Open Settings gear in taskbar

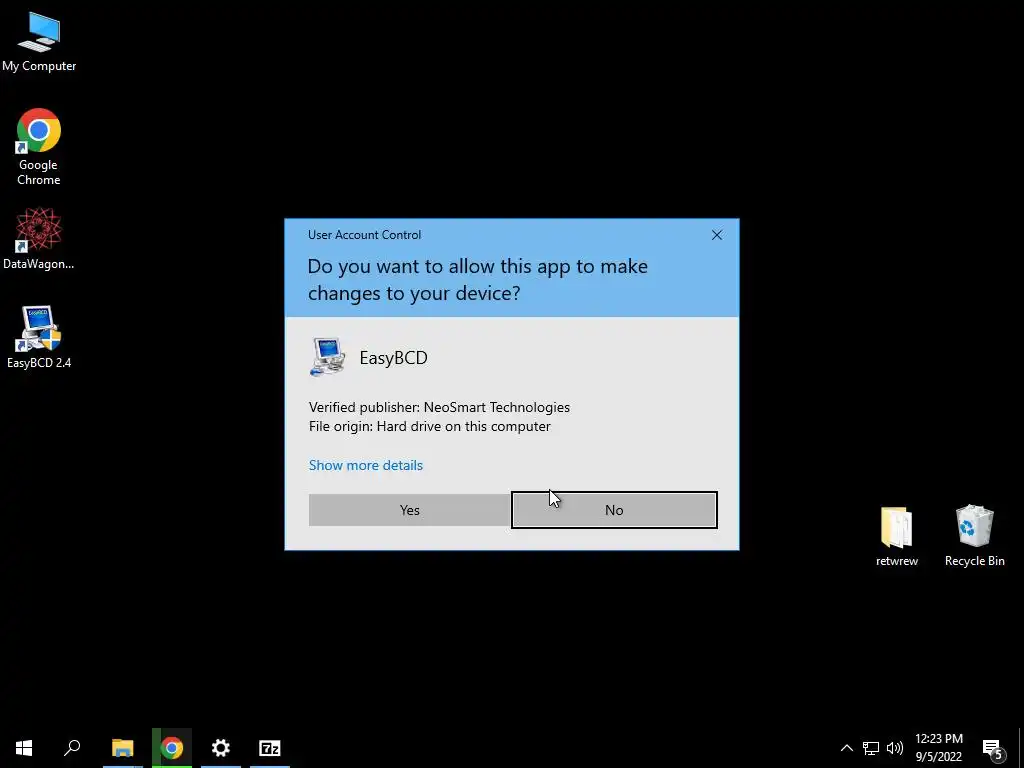click(x=221, y=748)
